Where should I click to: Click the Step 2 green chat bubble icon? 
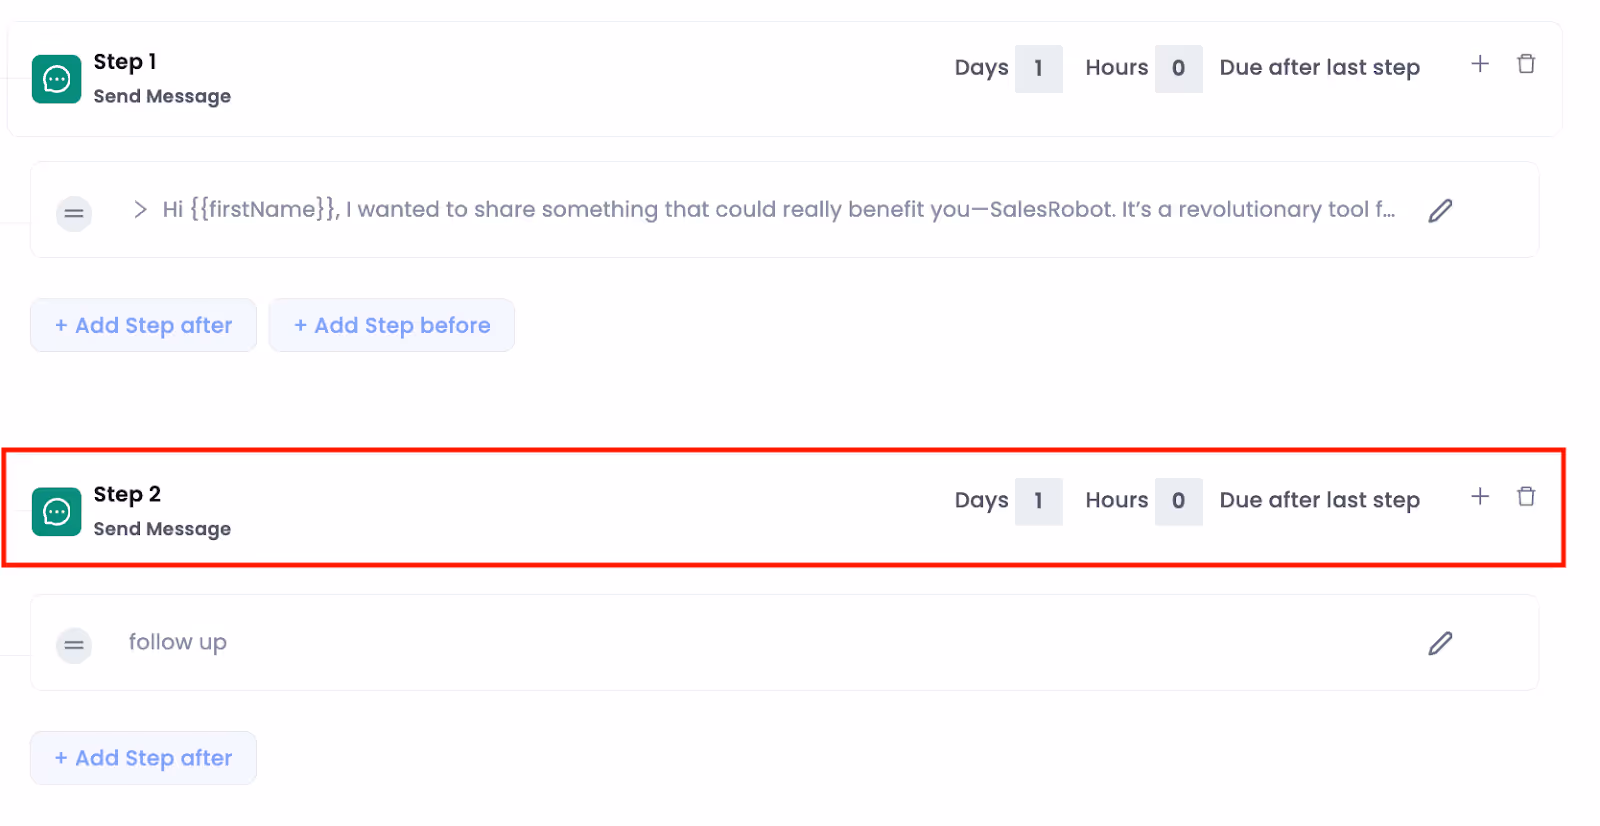point(55,511)
